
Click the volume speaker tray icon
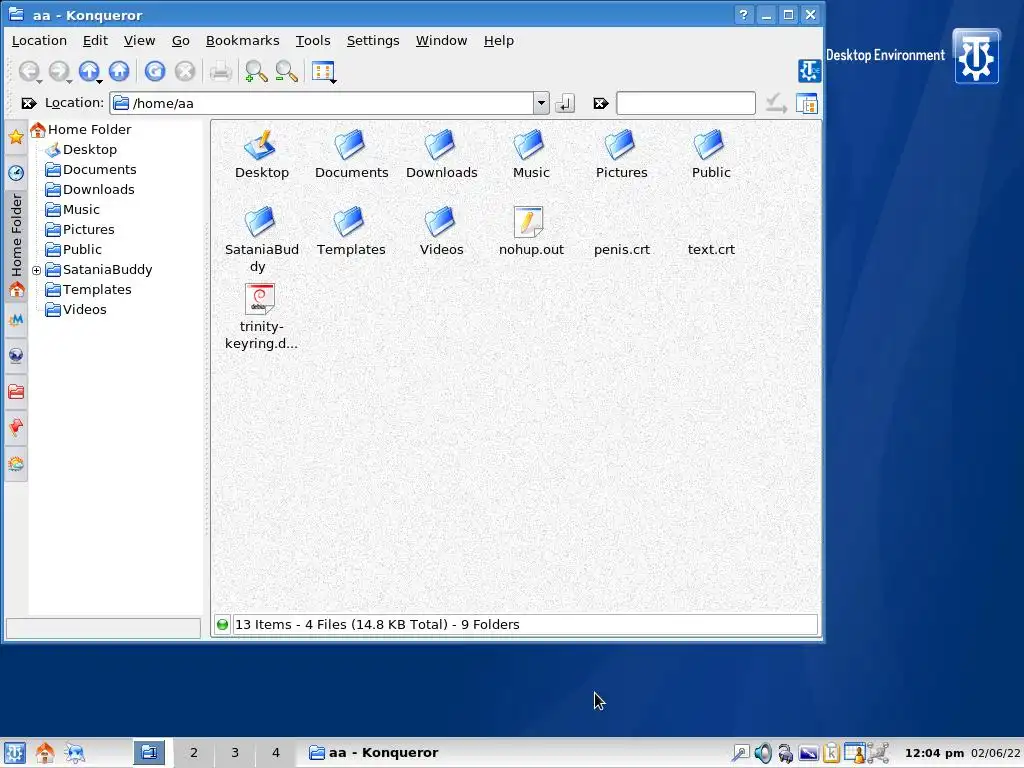tap(763, 754)
